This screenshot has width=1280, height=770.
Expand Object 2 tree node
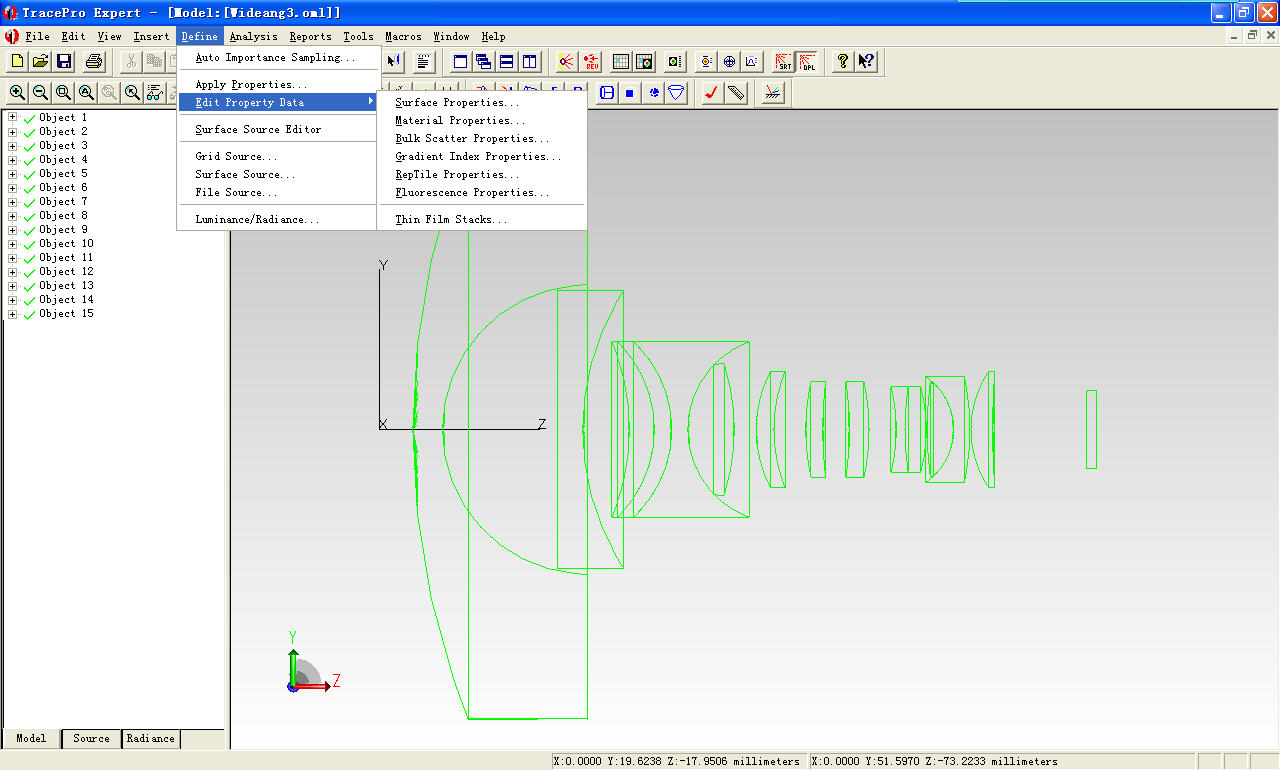point(13,132)
